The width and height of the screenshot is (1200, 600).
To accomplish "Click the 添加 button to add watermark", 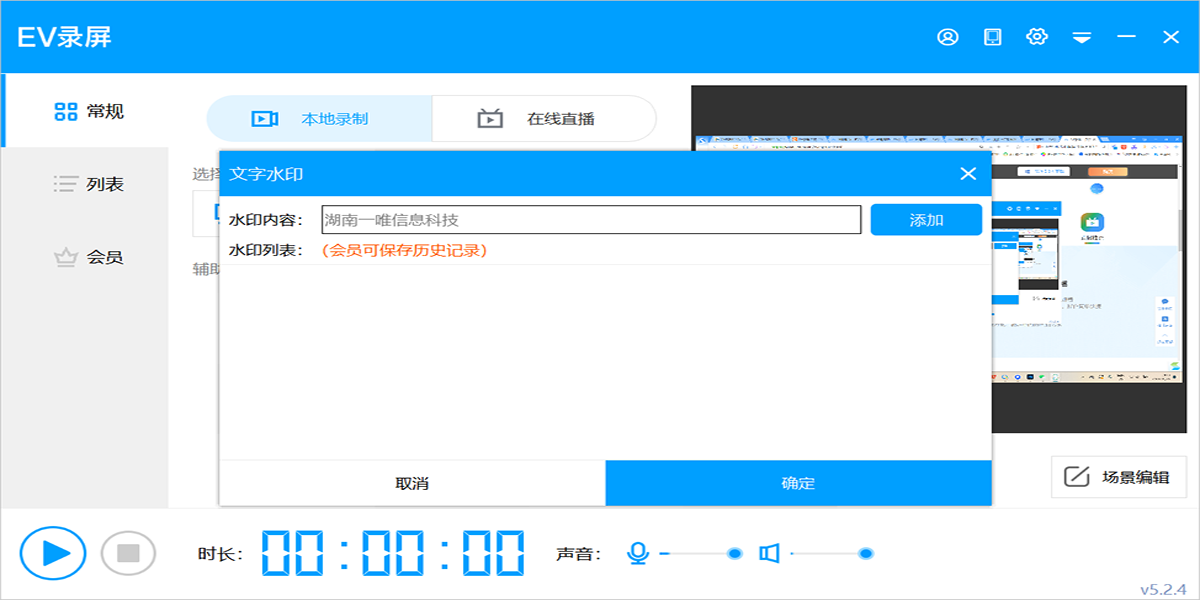I will 925,219.
